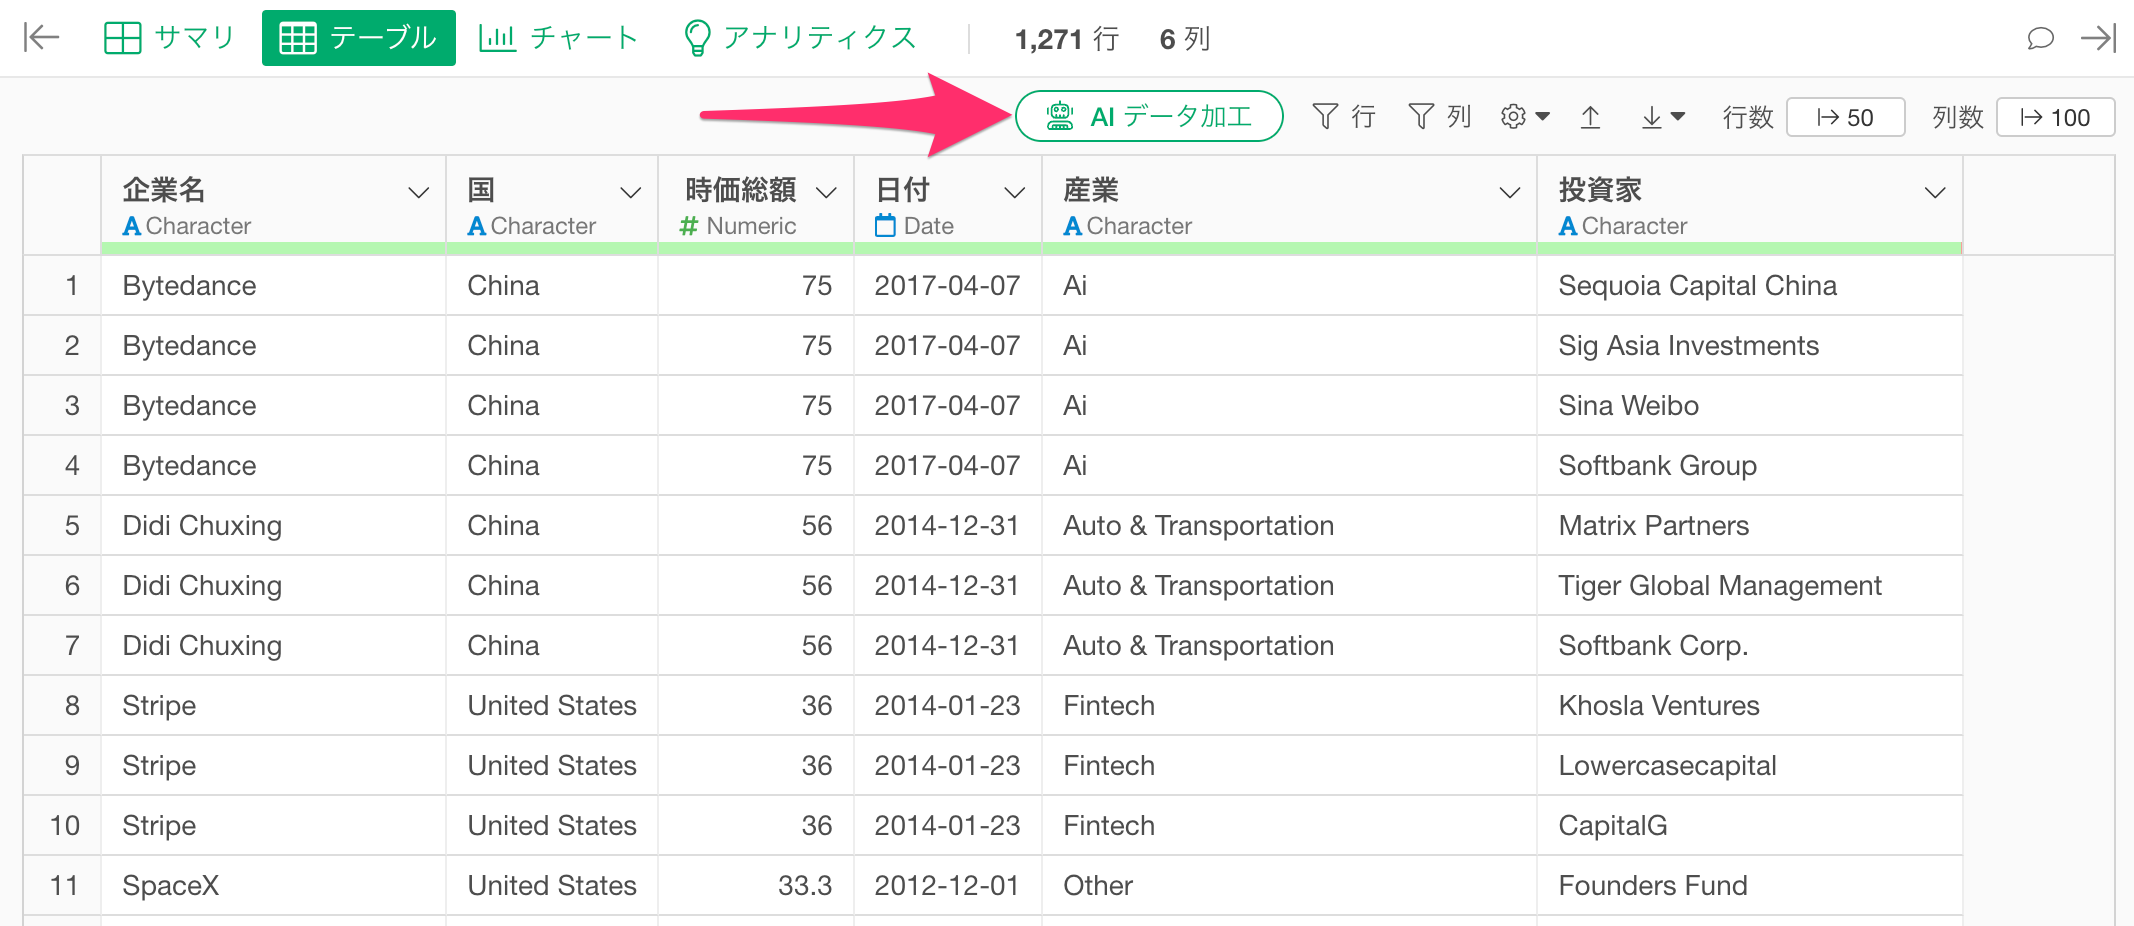Viewport: 2134px width, 926px height.
Task: Select the cell Khosla Ventures
Action: (x=1750, y=705)
